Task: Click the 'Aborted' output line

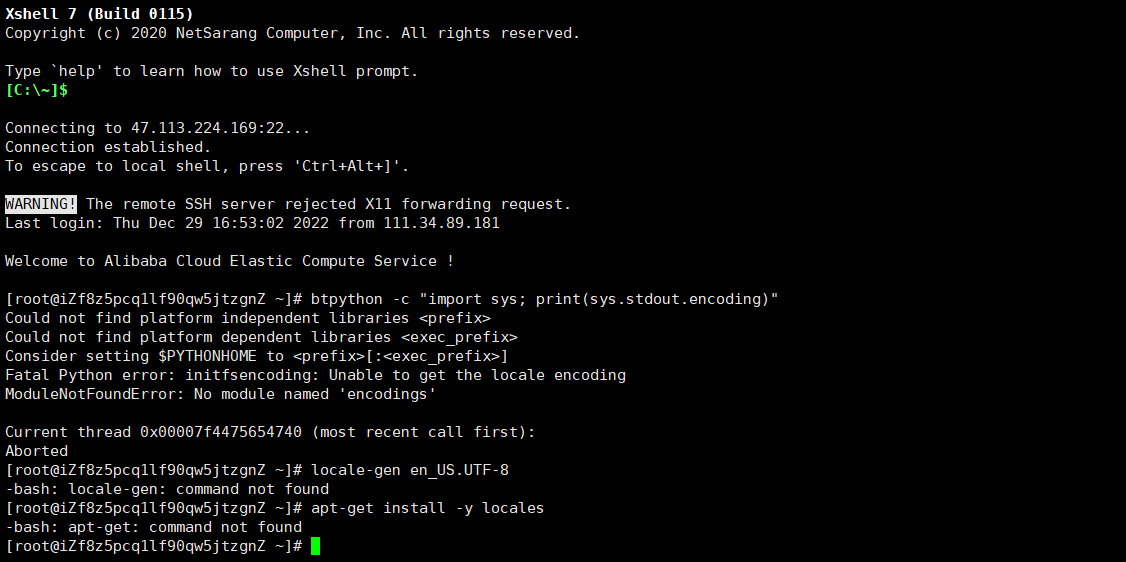Action: (37, 451)
